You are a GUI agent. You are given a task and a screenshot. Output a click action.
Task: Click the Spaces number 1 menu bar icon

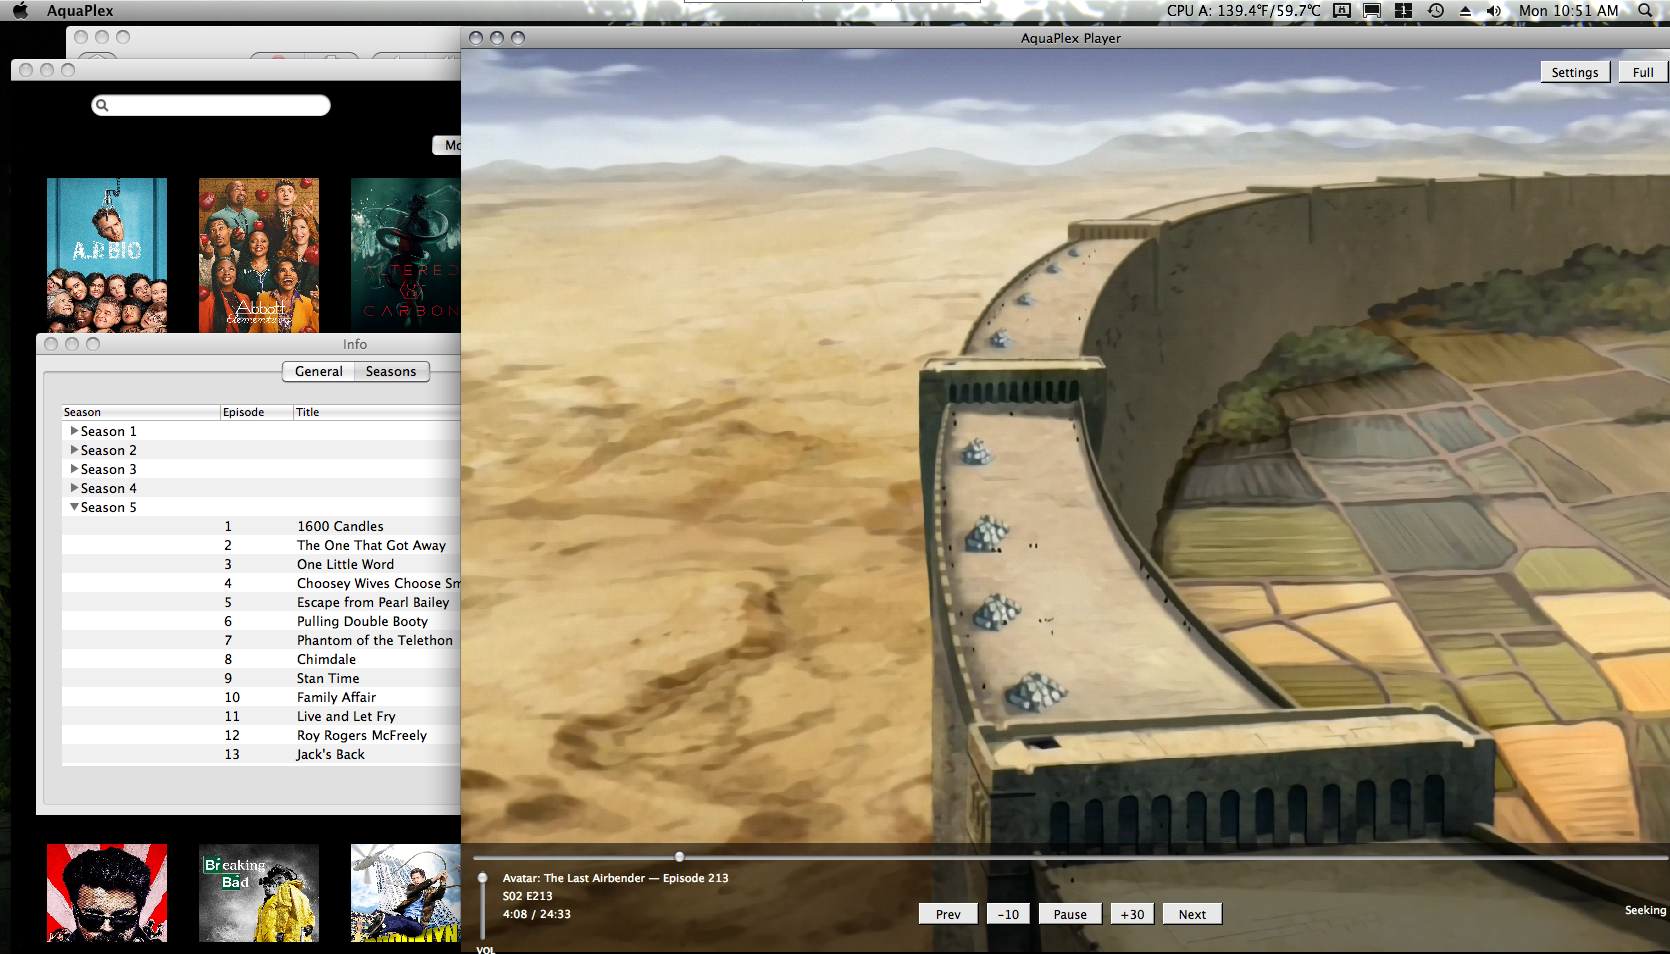pos(1404,11)
